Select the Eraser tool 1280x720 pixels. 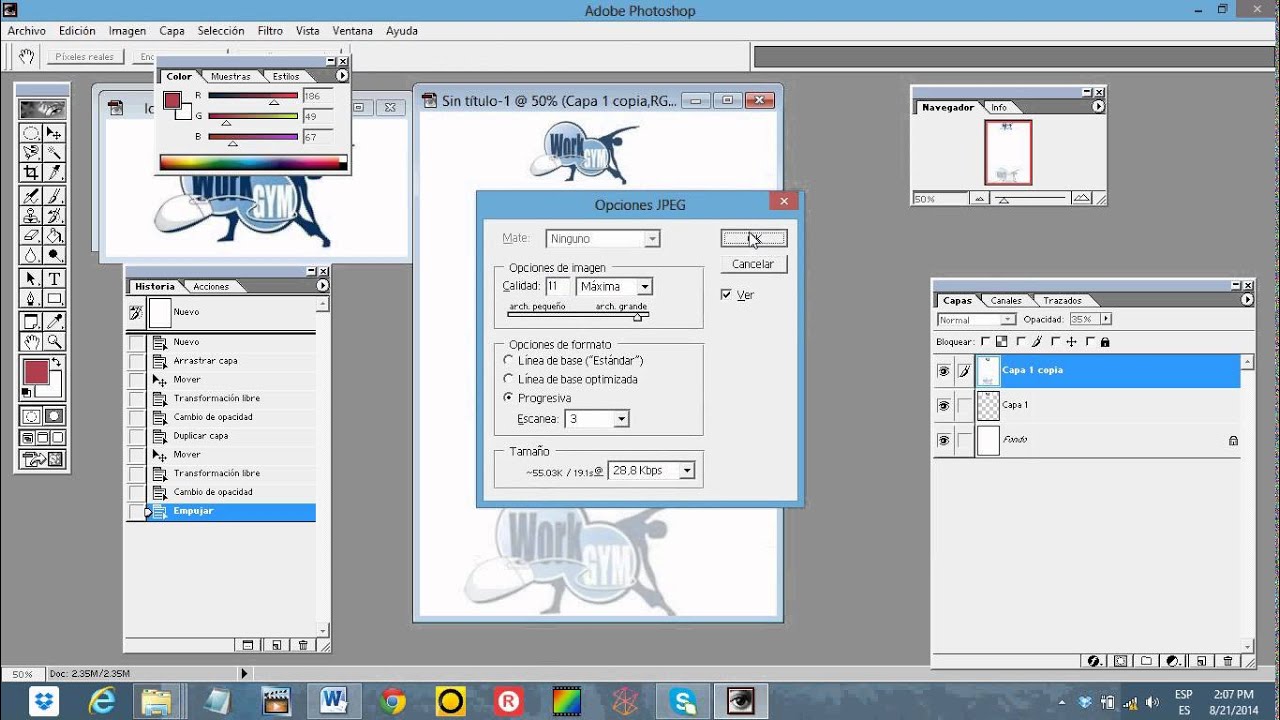pos(31,236)
